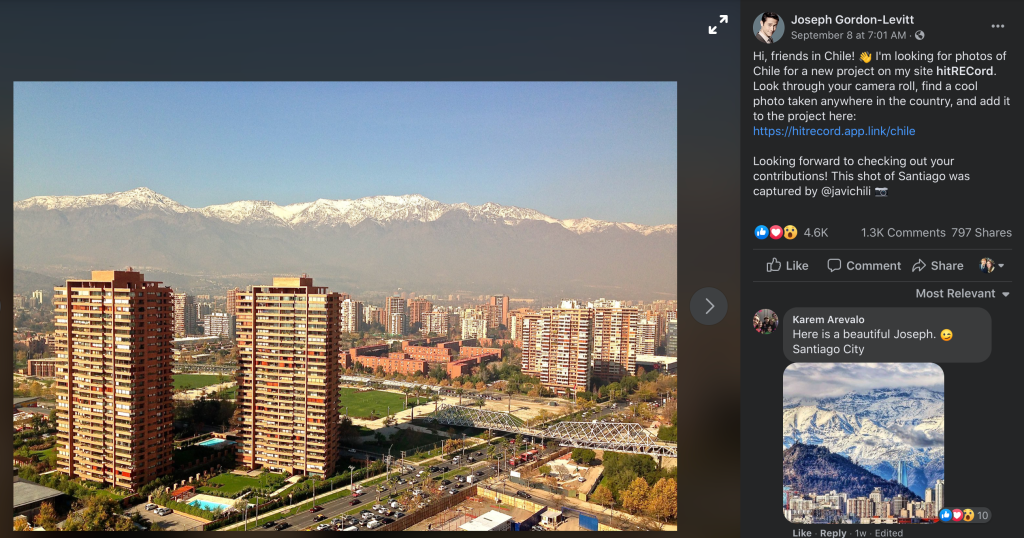Like Karem Arevalo's comment

pos(801,533)
